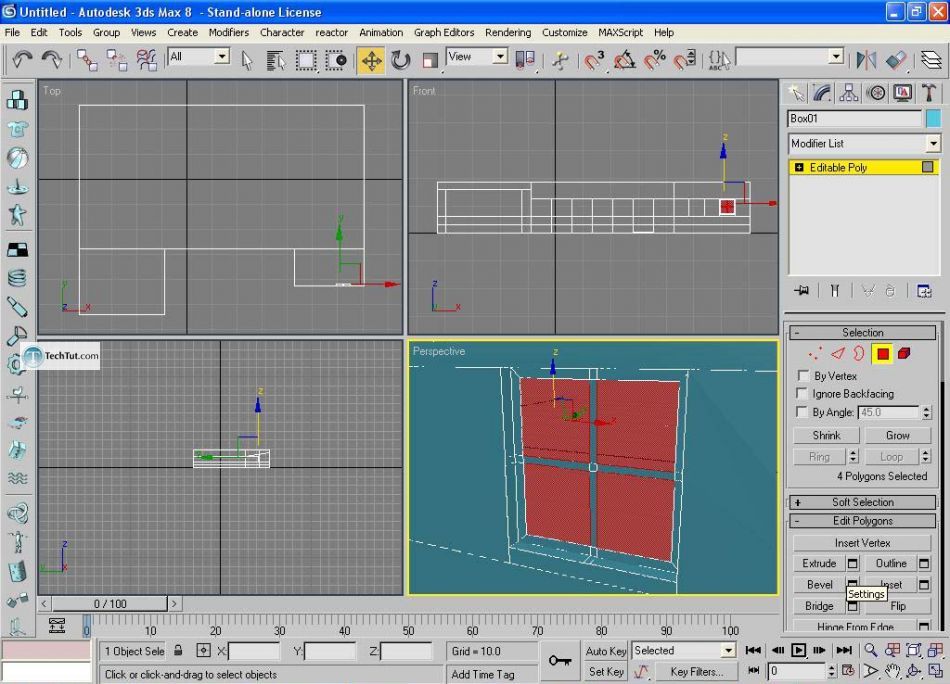Toggle absolute/offset transform type-in mode

pos(204,651)
